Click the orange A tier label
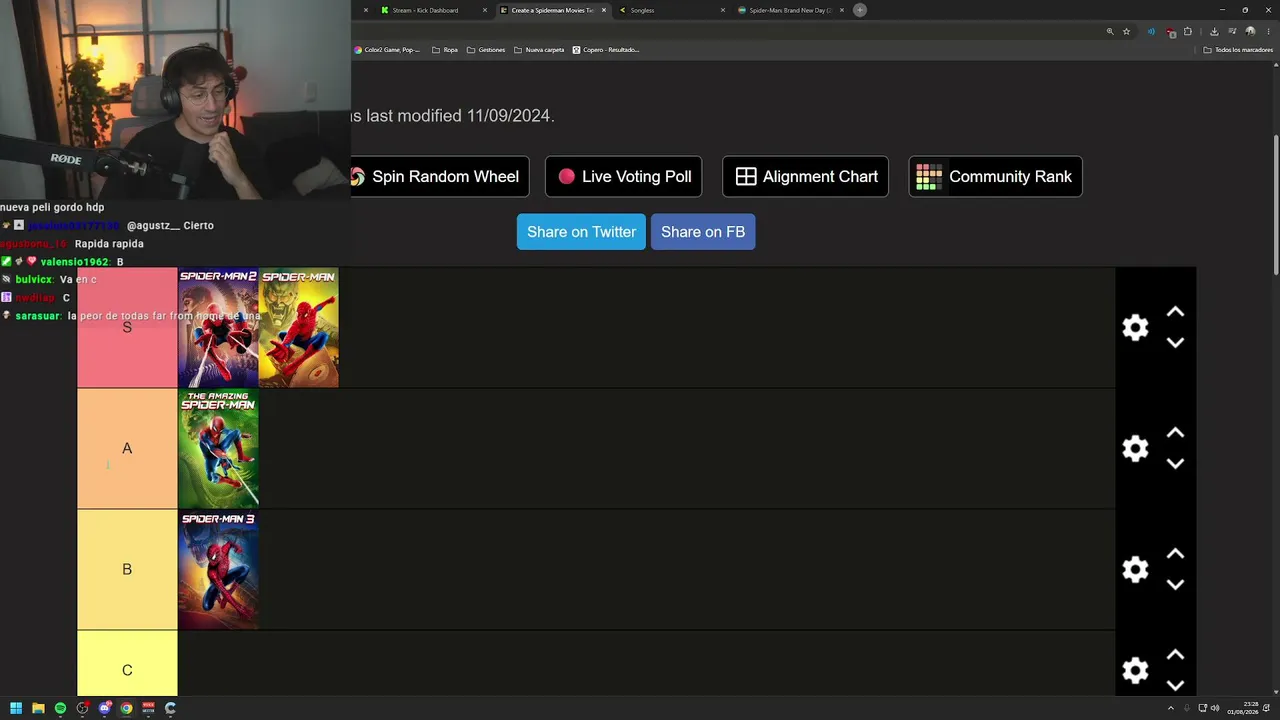The image size is (1280, 720). point(127,449)
